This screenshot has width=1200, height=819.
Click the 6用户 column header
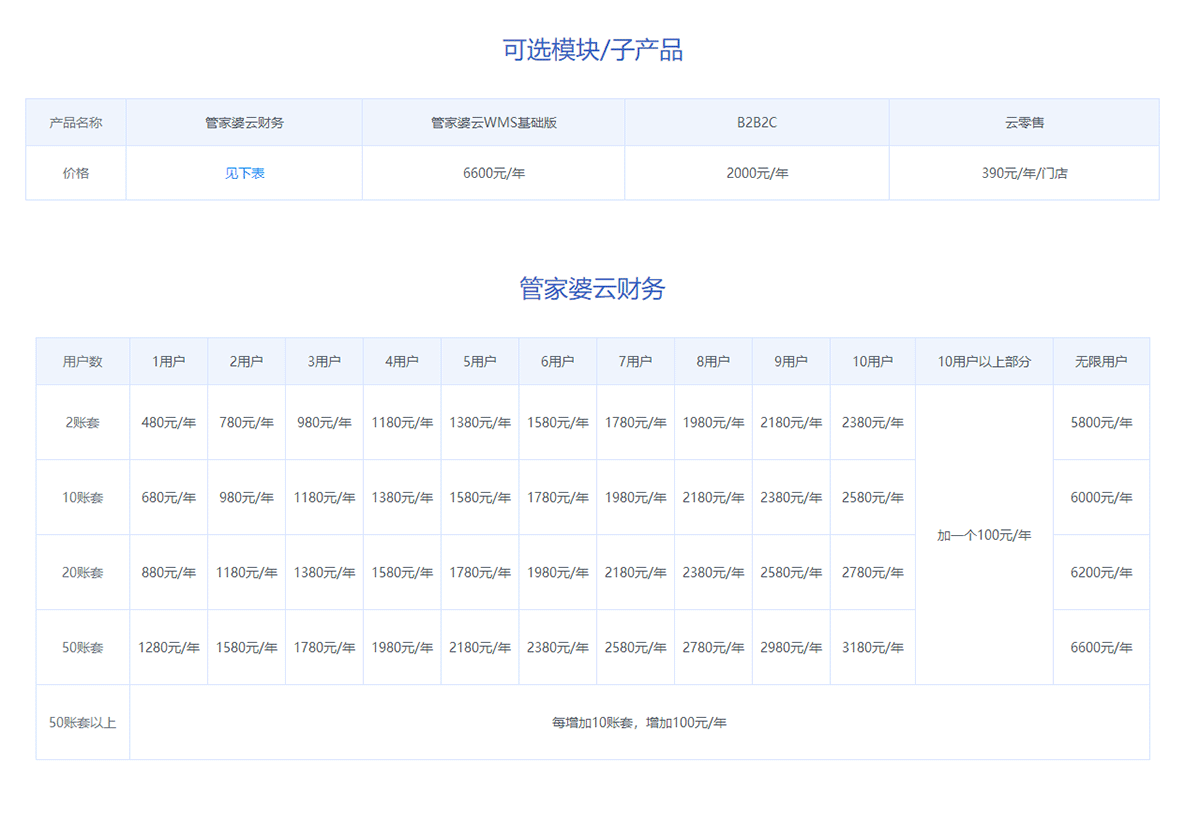coord(558,362)
